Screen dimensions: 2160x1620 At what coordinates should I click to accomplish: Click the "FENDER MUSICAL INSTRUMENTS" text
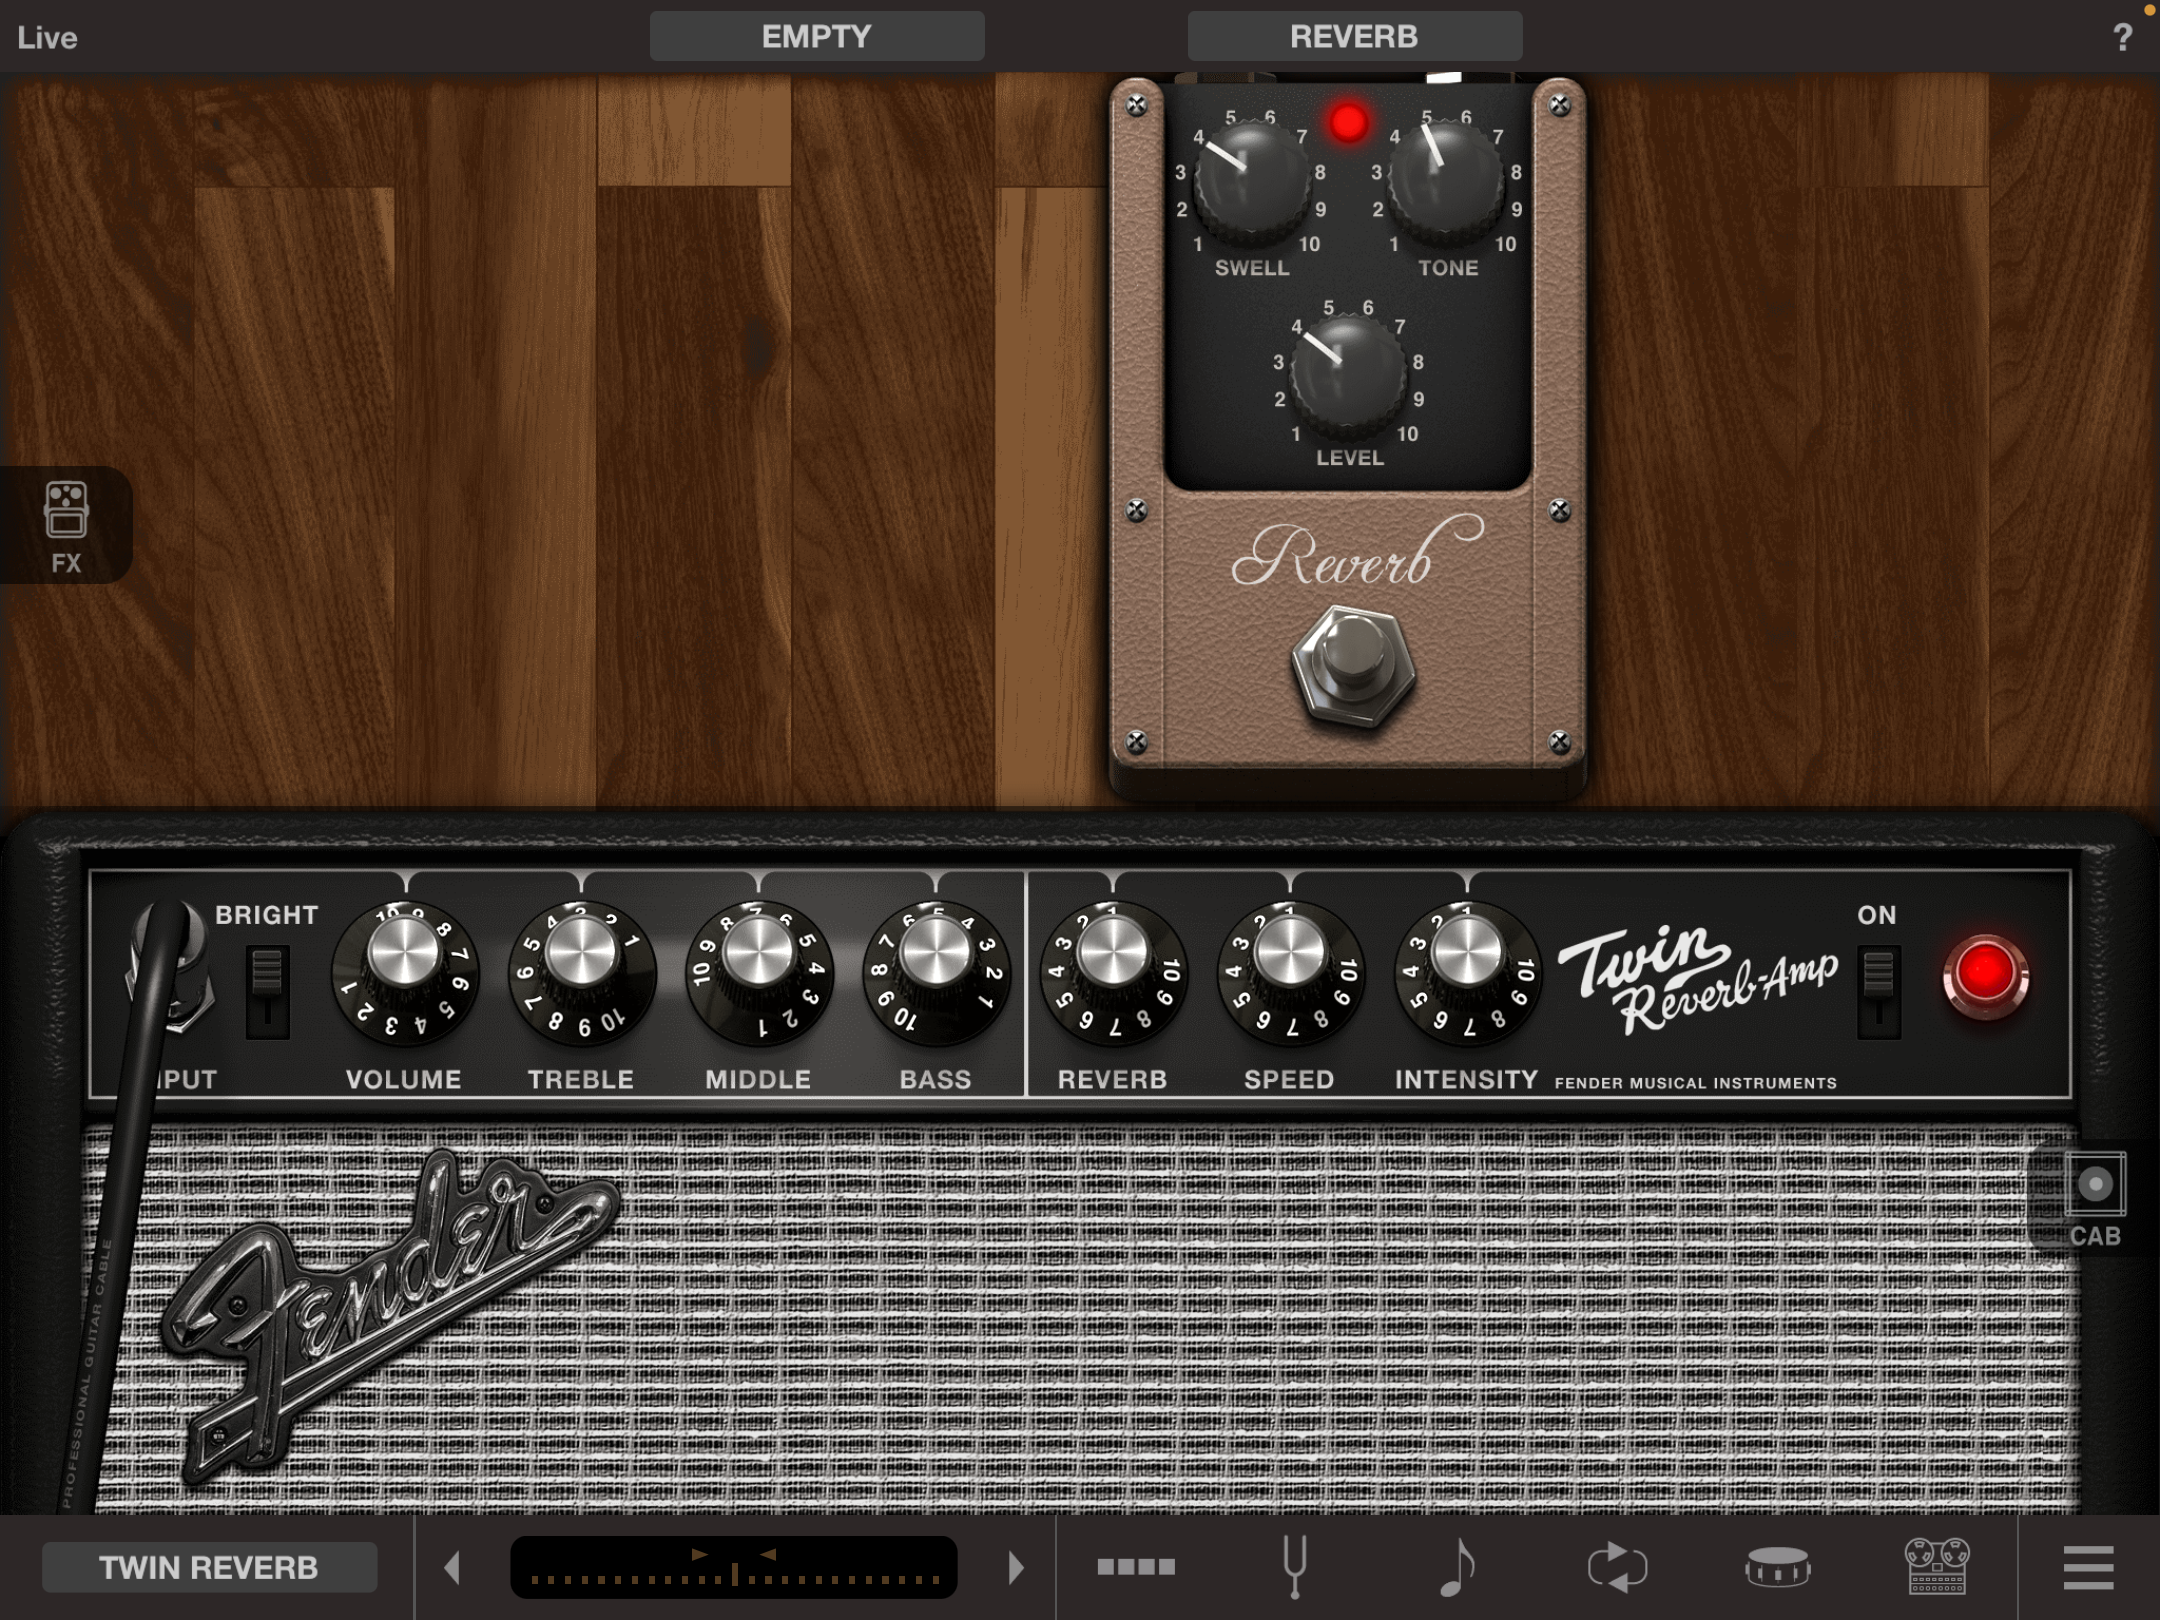coord(1696,1083)
